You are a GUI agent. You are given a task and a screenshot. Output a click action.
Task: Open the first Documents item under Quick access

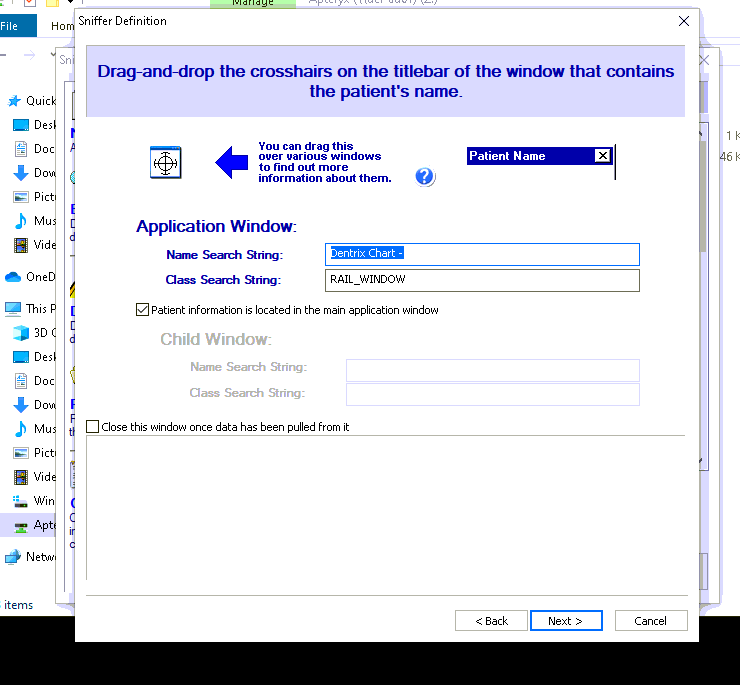pyautogui.click(x=34, y=149)
